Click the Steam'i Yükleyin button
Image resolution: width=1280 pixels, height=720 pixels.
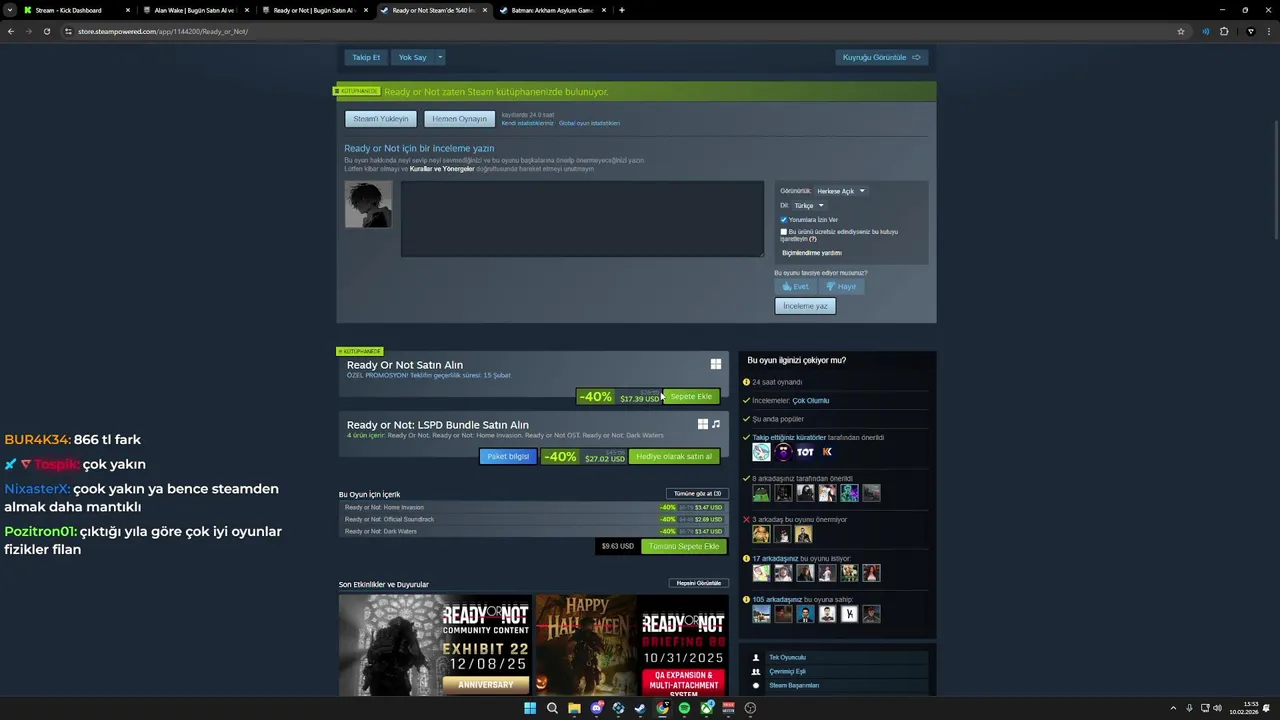pos(381,119)
